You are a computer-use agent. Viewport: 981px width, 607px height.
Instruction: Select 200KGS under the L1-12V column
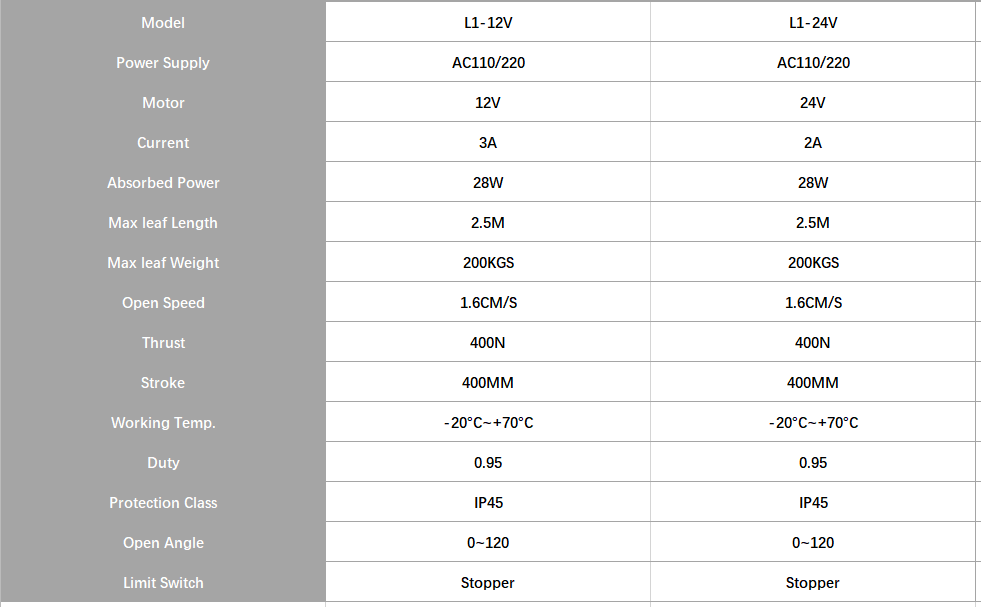point(488,262)
